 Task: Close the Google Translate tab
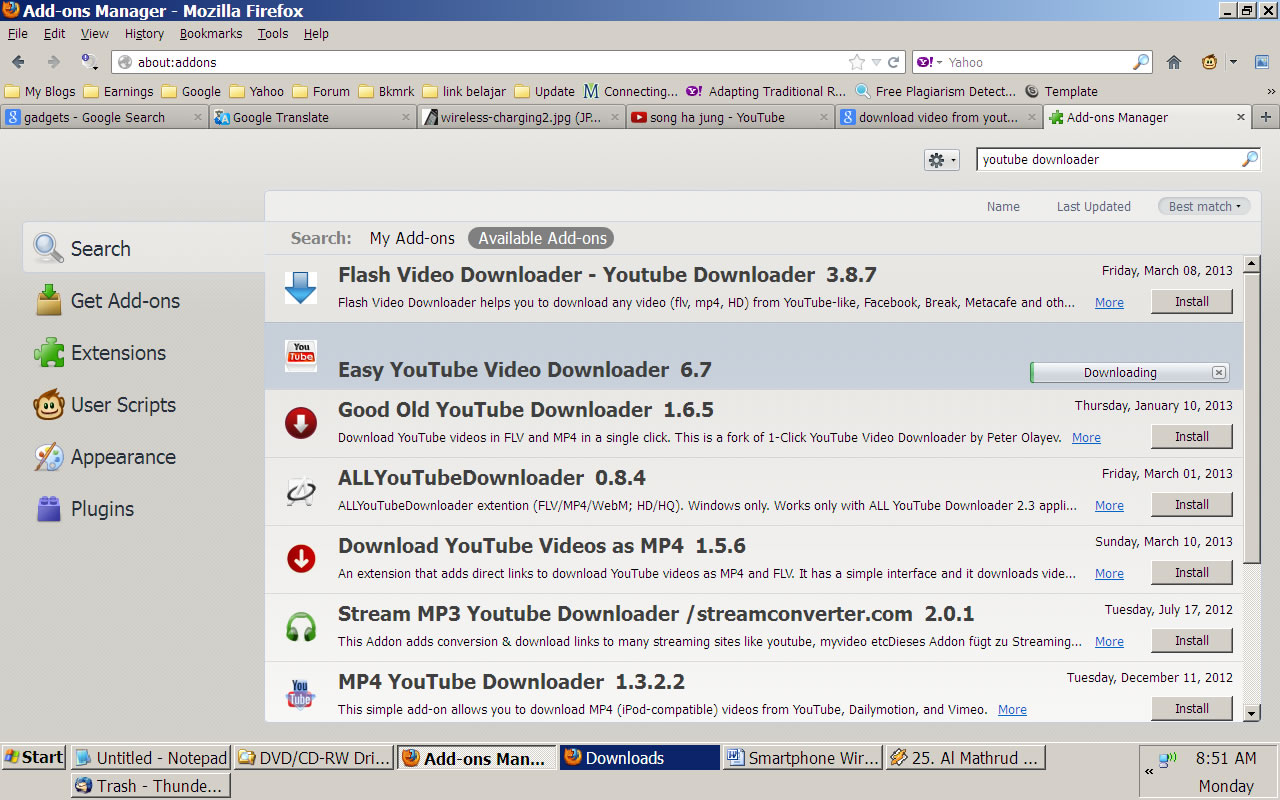coord(405,117)
